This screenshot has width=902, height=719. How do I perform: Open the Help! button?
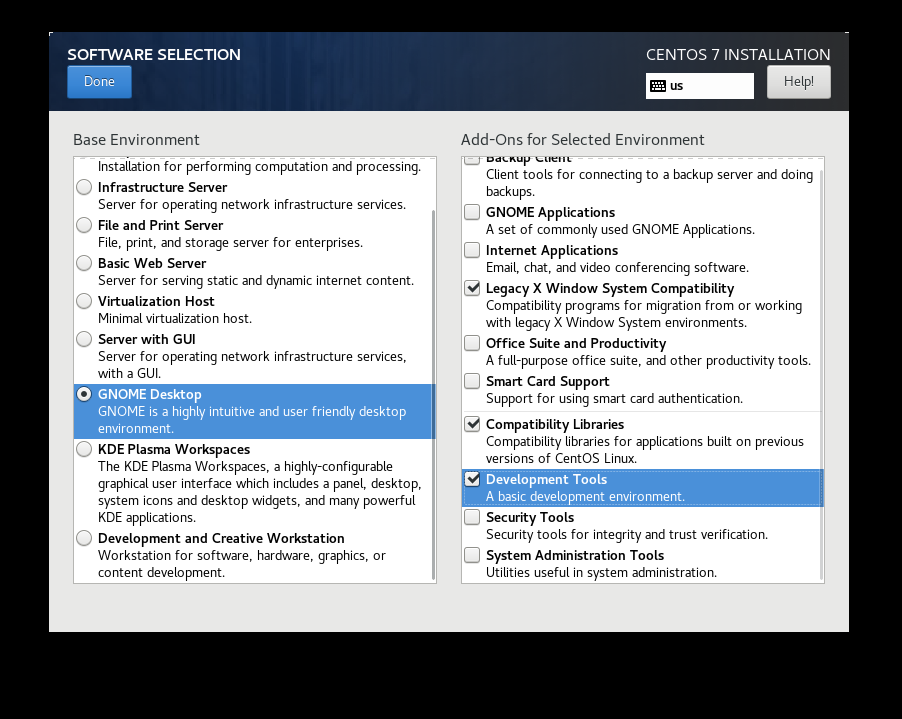click(798, 82)
